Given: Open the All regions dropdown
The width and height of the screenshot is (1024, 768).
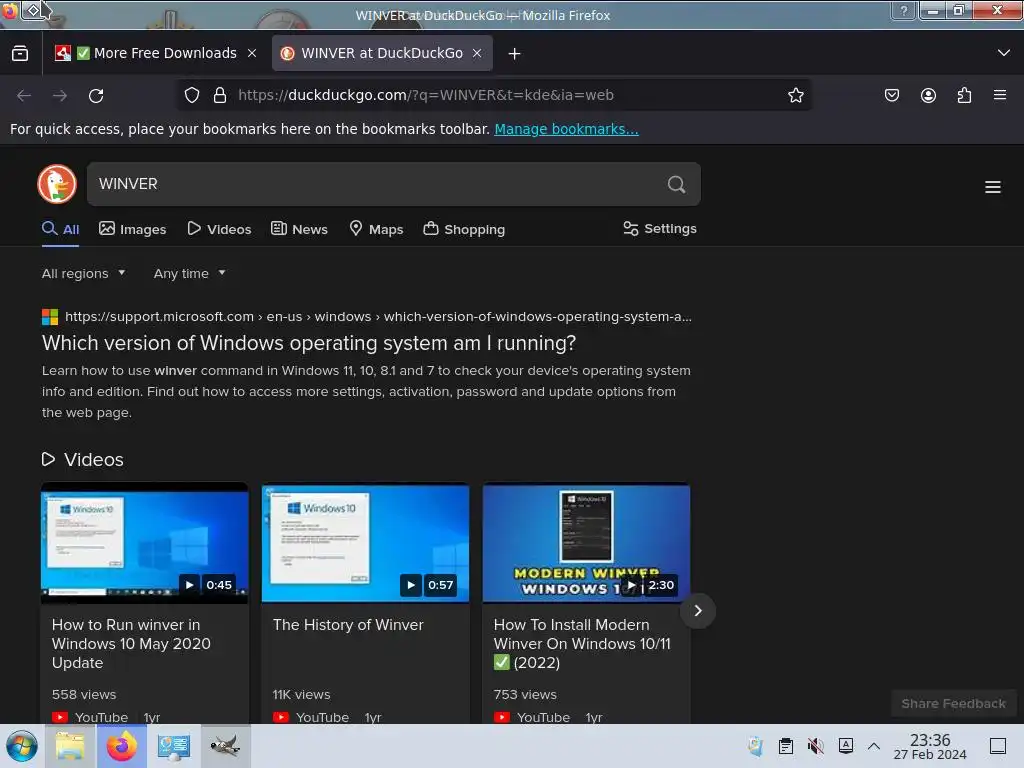Looking at the screenshot, I should [x=84, y=273].
